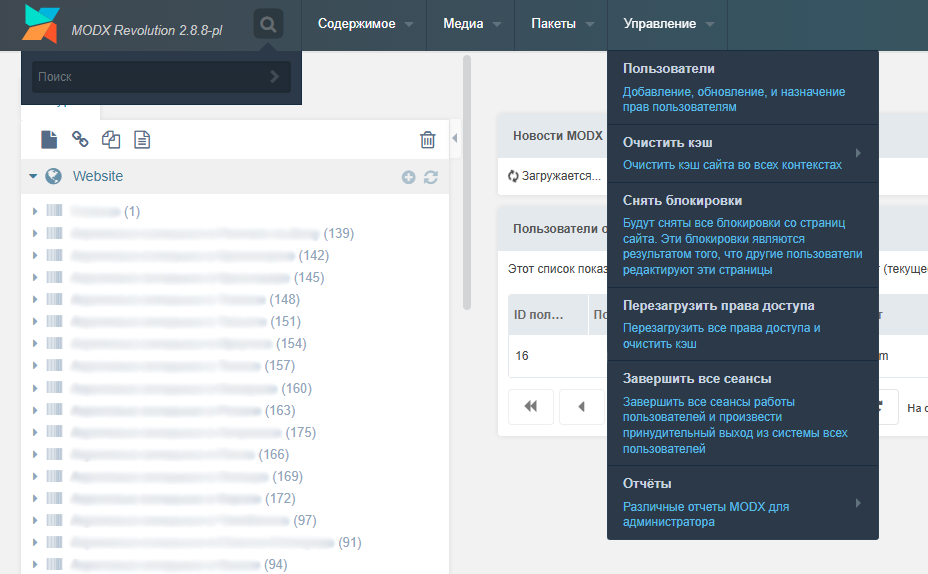Create a new symlink resource

(x=111, y=140)
